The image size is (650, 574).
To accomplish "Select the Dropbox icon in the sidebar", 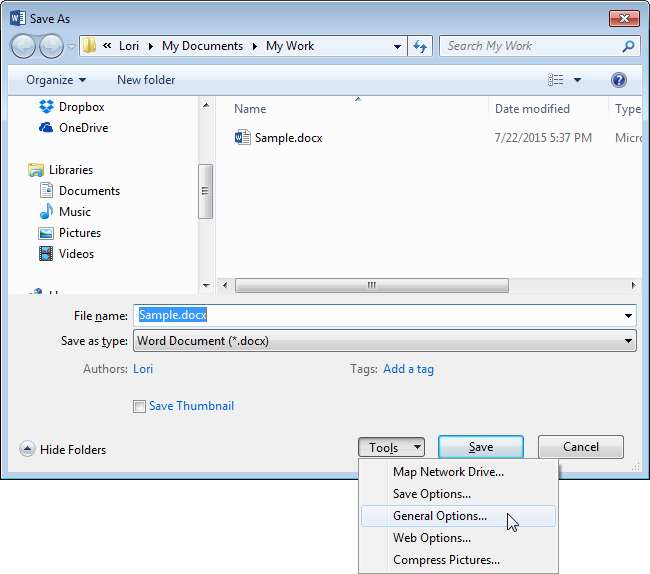I will pyautogui.click(x=46, y=107).
